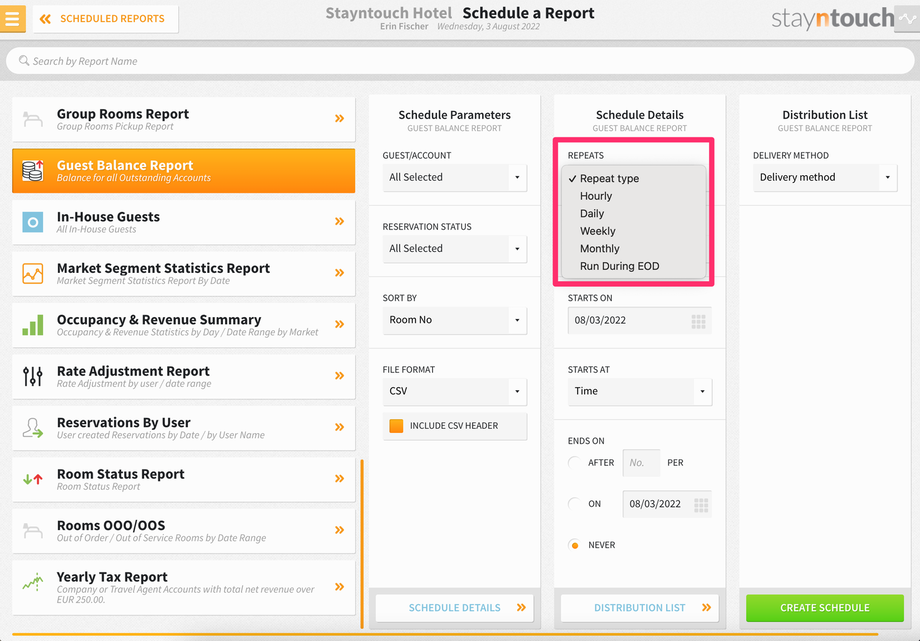Click the Ends On date field
920x641 pixels.
click(667, 504)
